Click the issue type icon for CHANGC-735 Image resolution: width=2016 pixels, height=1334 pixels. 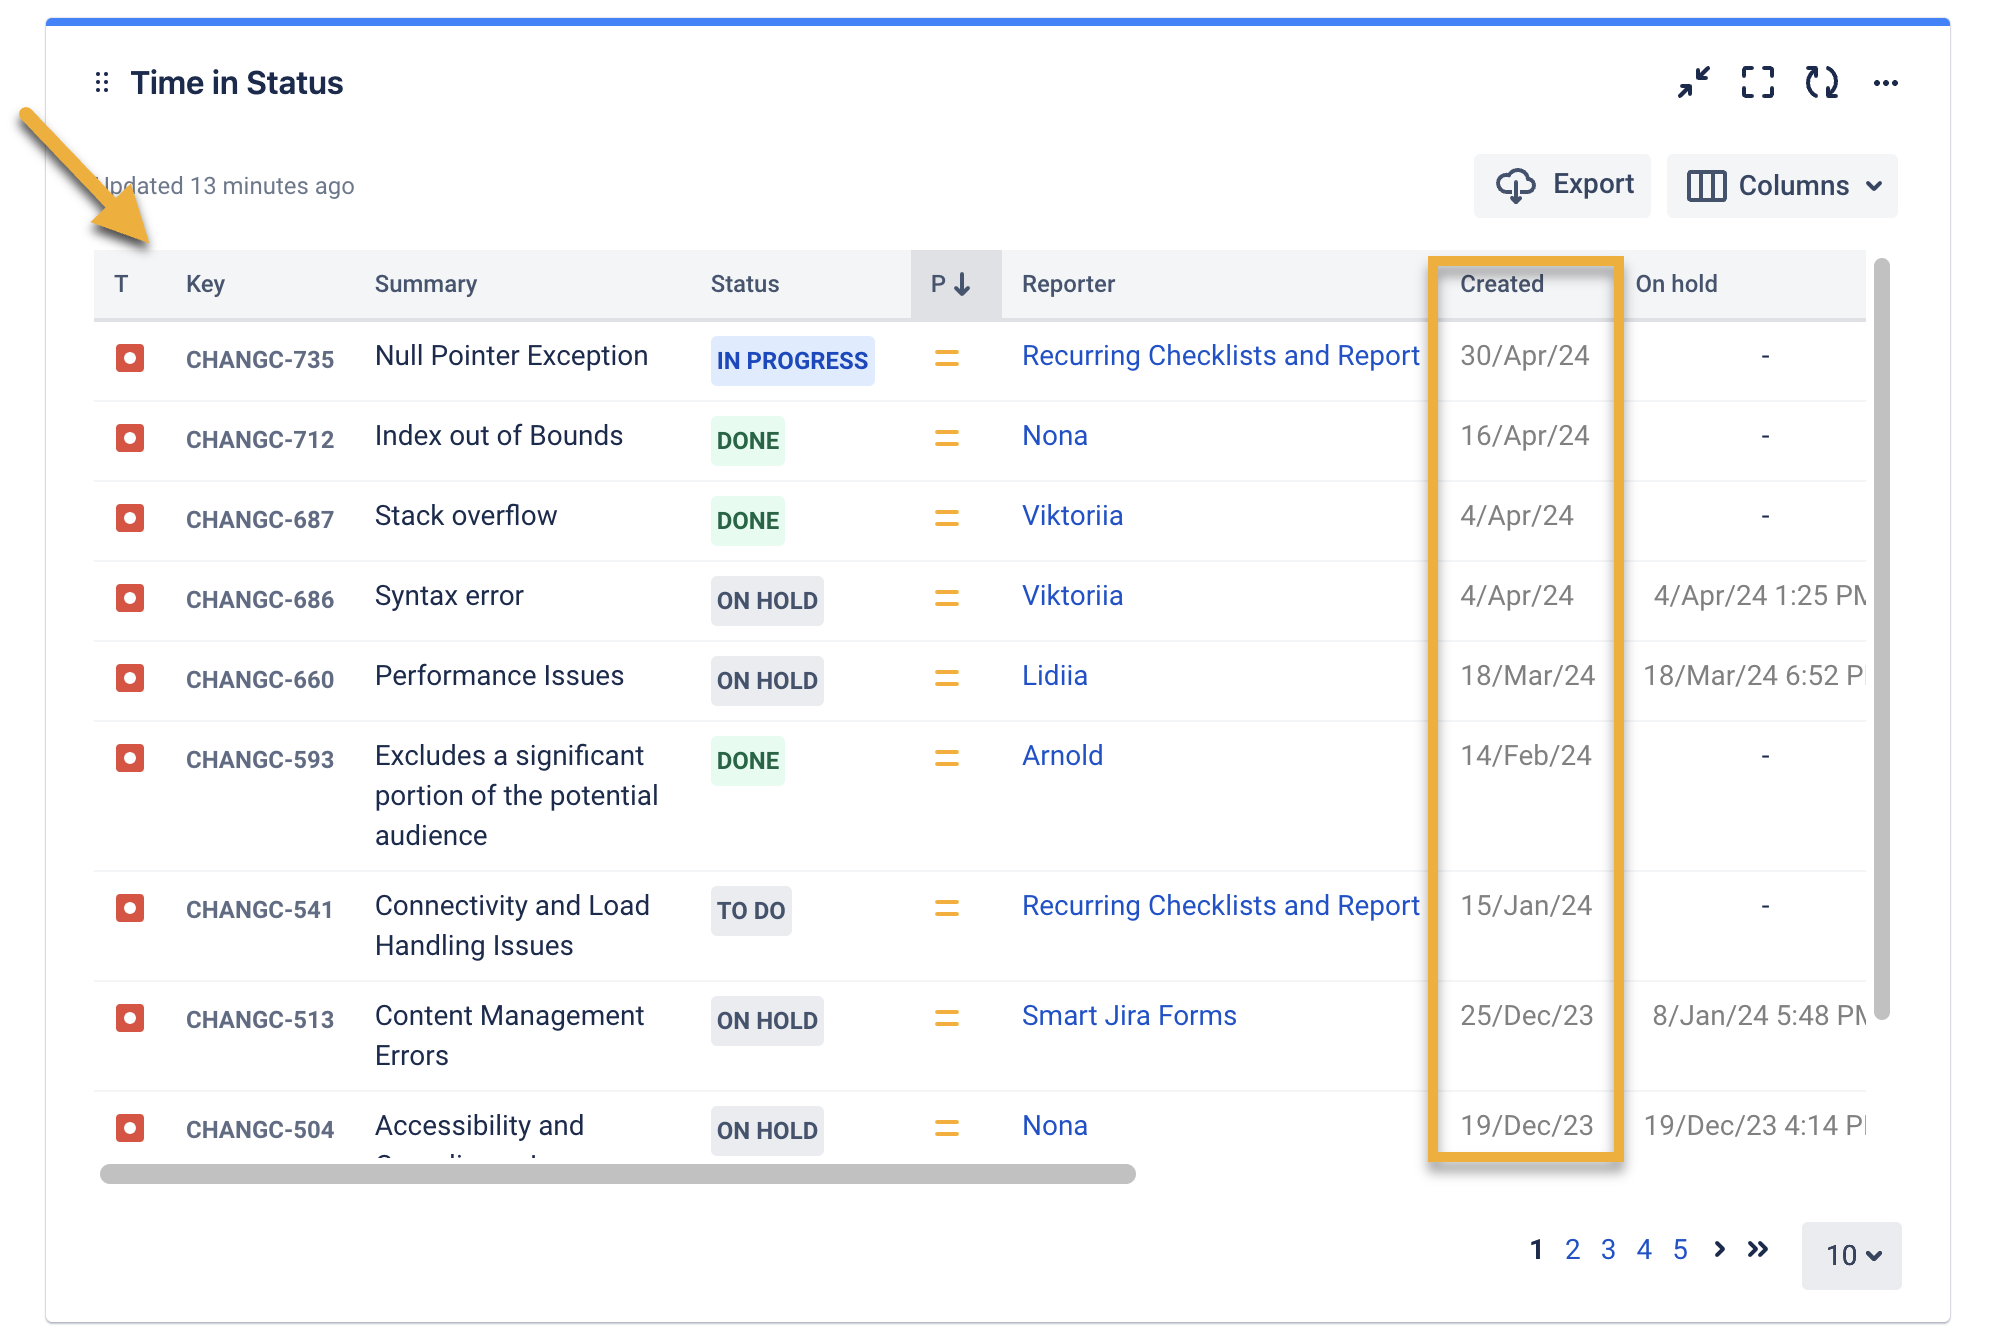(x=130, y=358)
